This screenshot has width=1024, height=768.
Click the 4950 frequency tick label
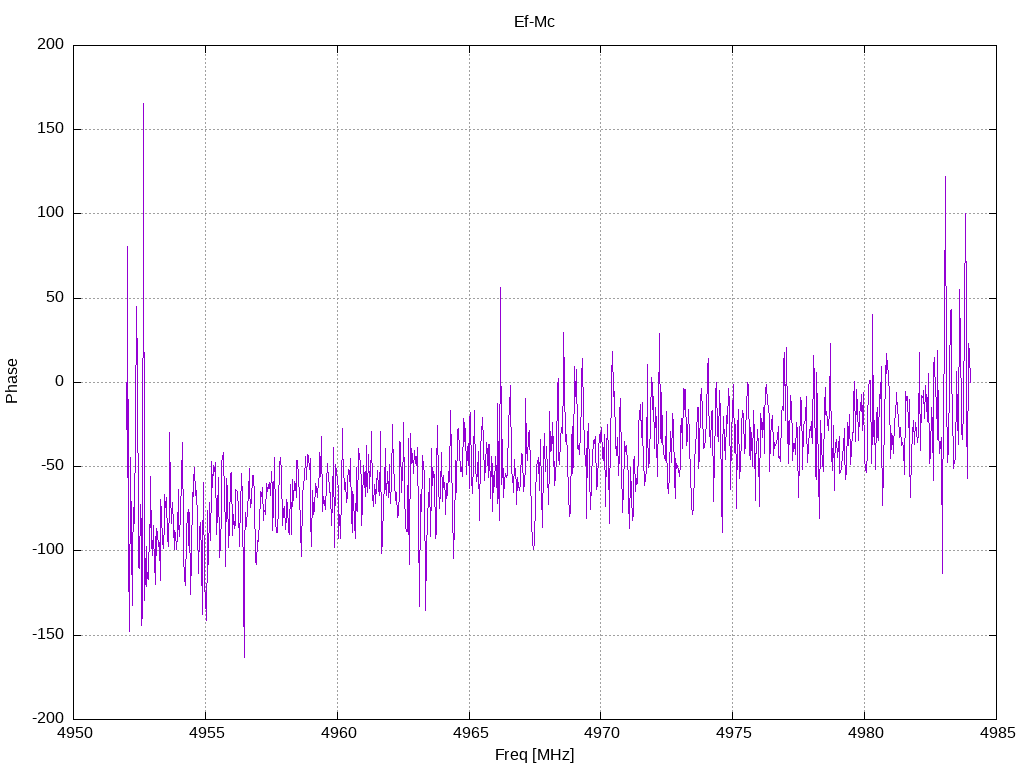pos(75,733)
